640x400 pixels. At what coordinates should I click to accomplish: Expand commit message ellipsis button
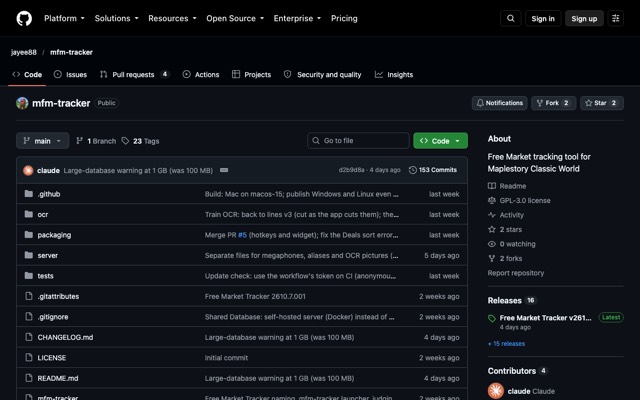224,170
